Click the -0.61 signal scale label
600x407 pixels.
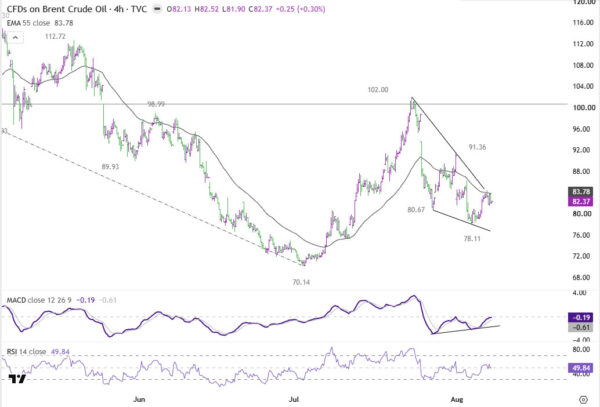pos(580,327)
